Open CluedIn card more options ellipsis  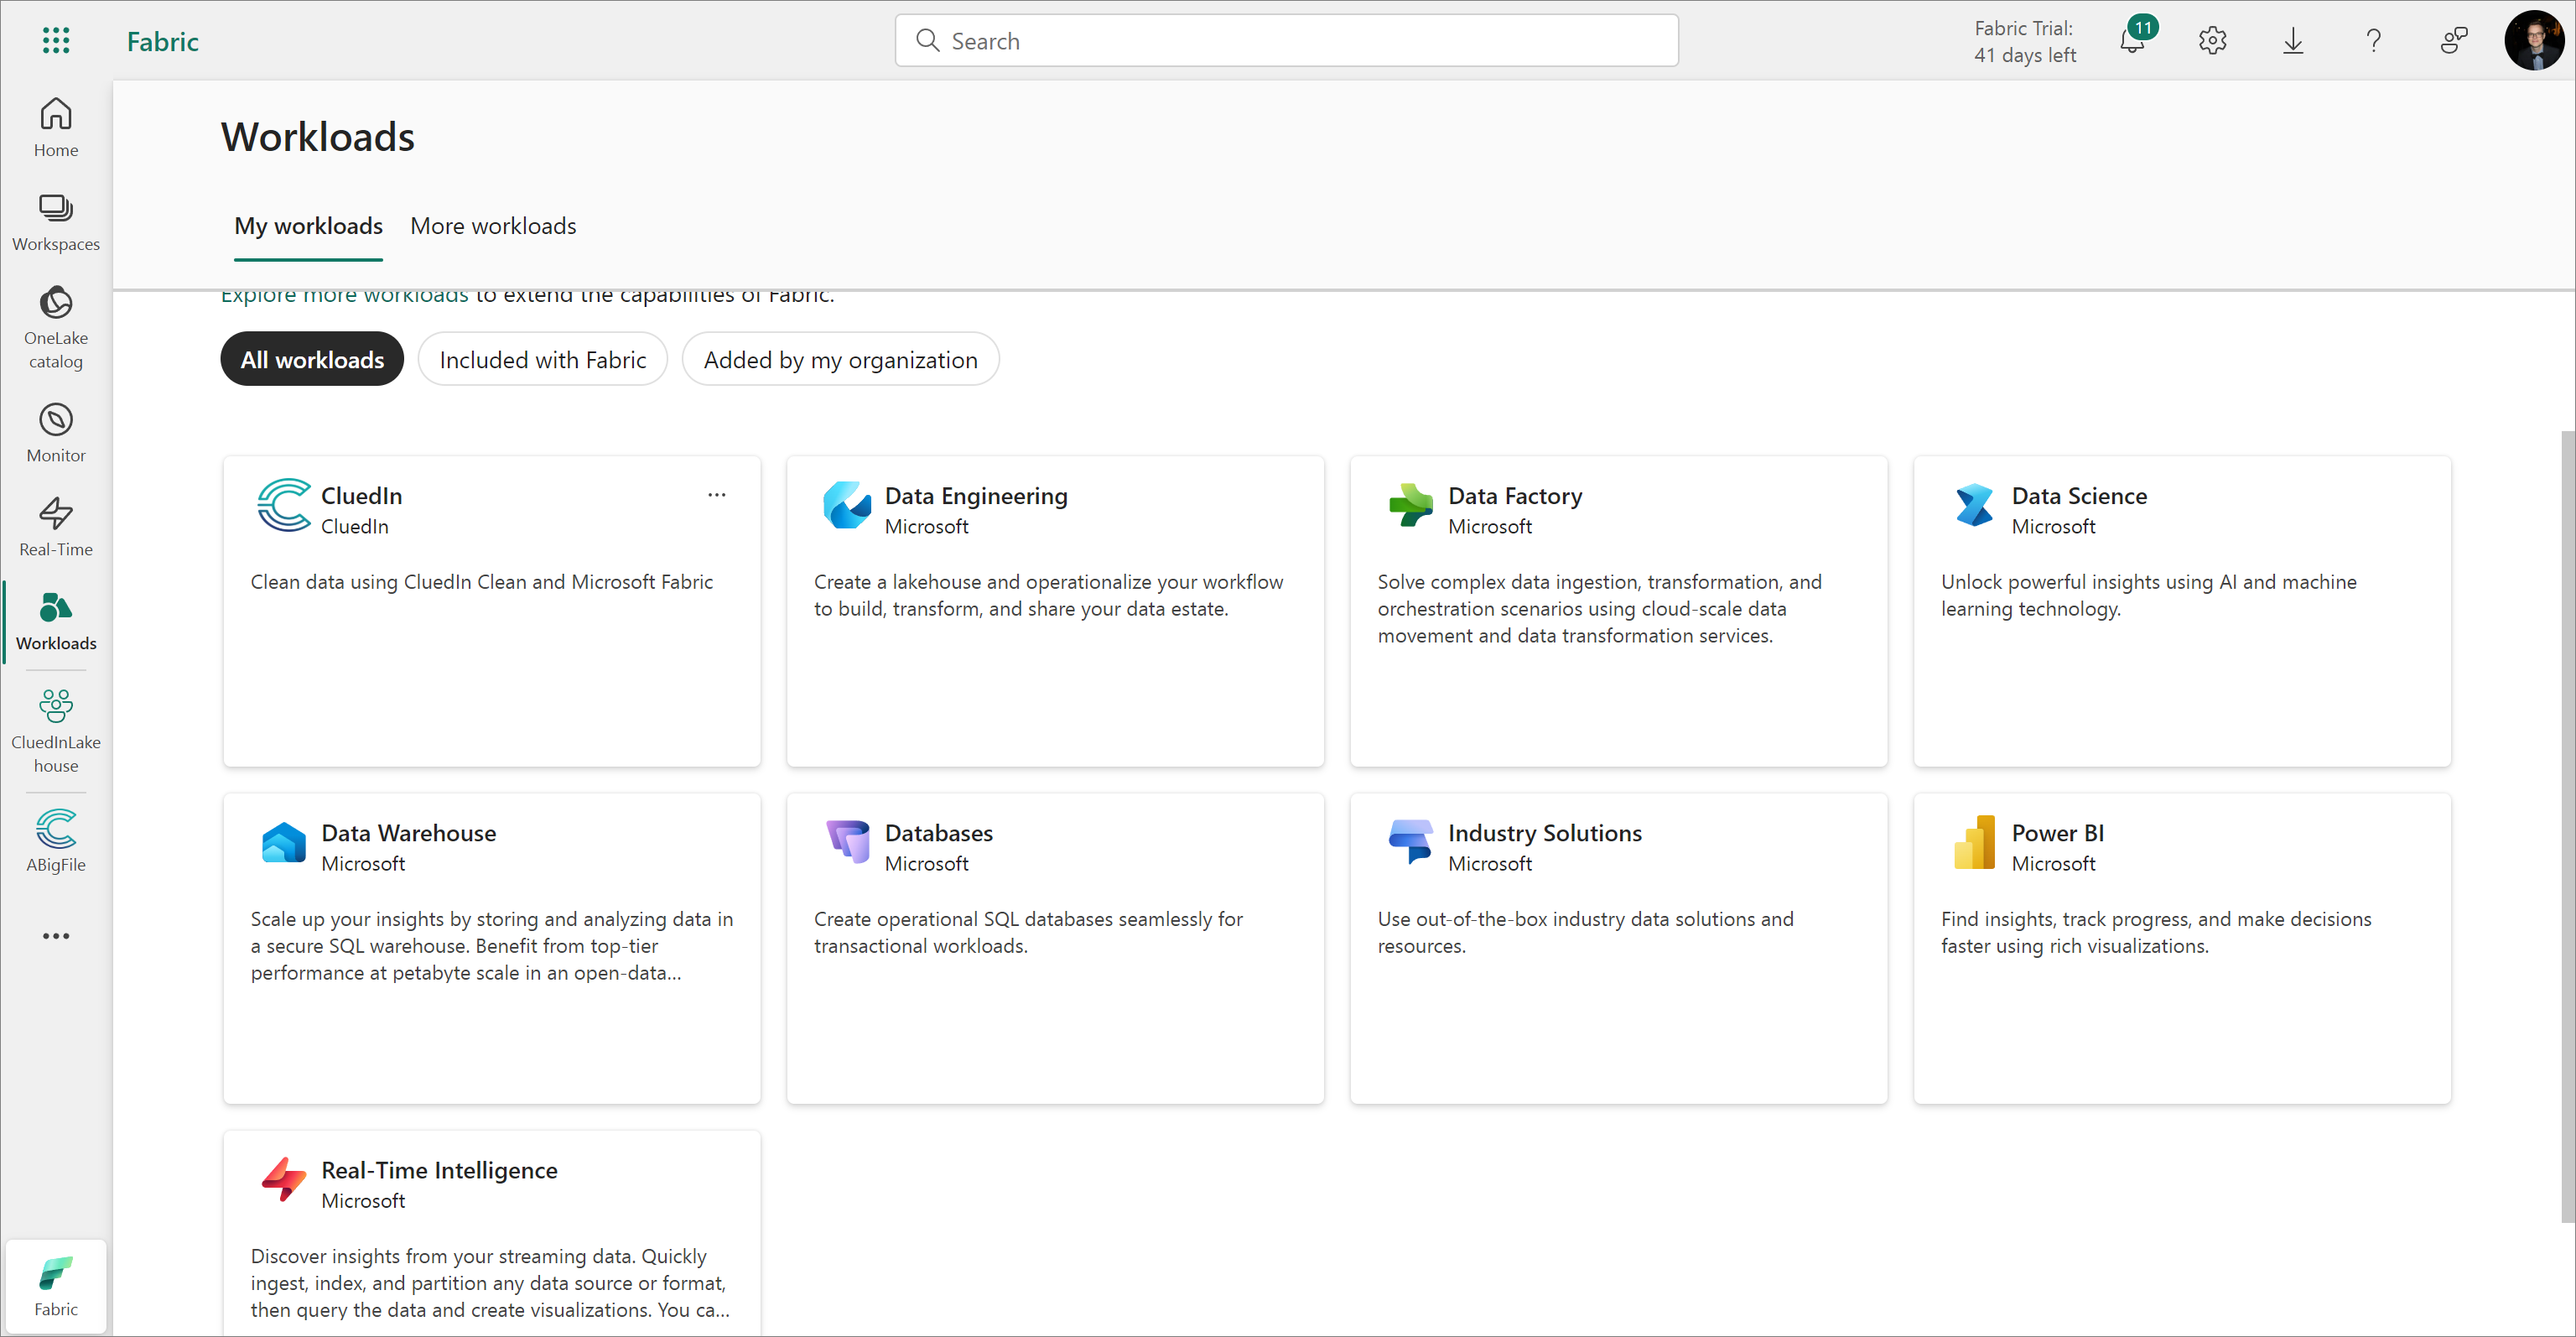pos(716,495)
